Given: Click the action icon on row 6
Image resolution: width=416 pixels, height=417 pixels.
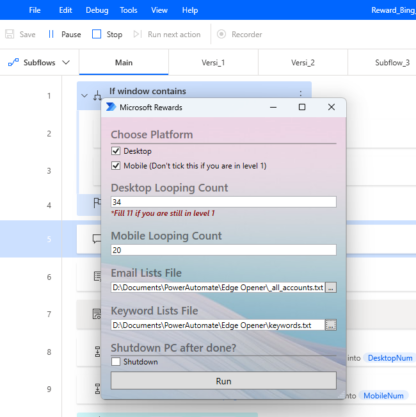Looking at the screenshot, I should [97, 276].
